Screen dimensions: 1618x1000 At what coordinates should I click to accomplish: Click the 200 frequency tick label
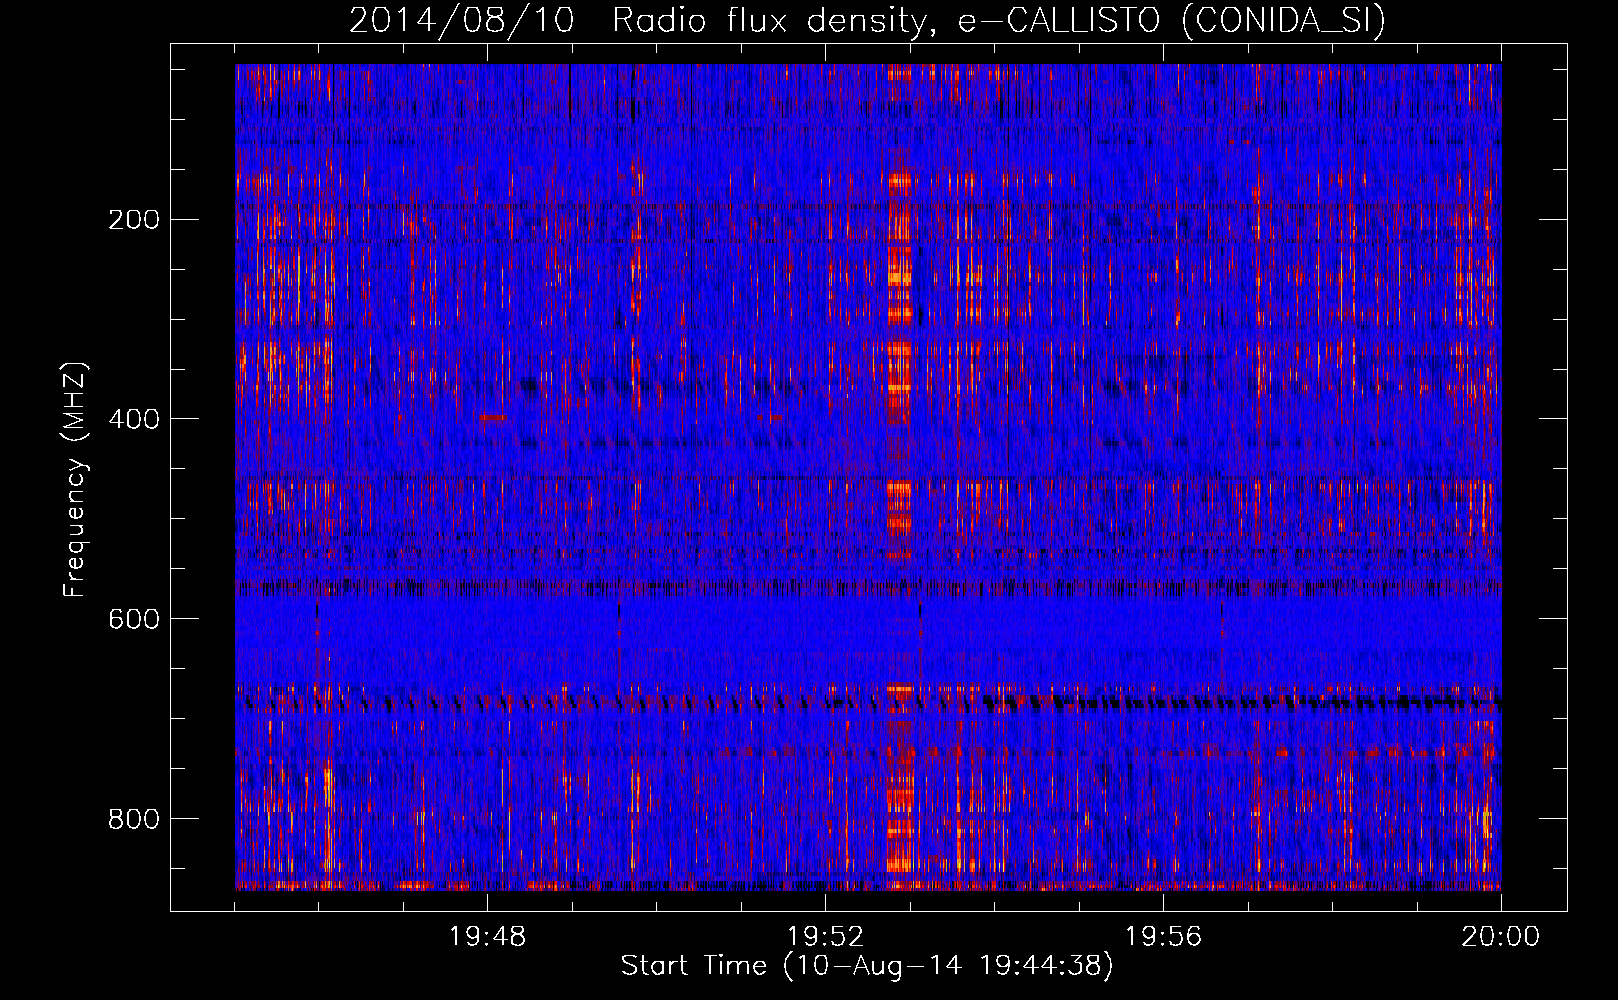coord(134,219)
